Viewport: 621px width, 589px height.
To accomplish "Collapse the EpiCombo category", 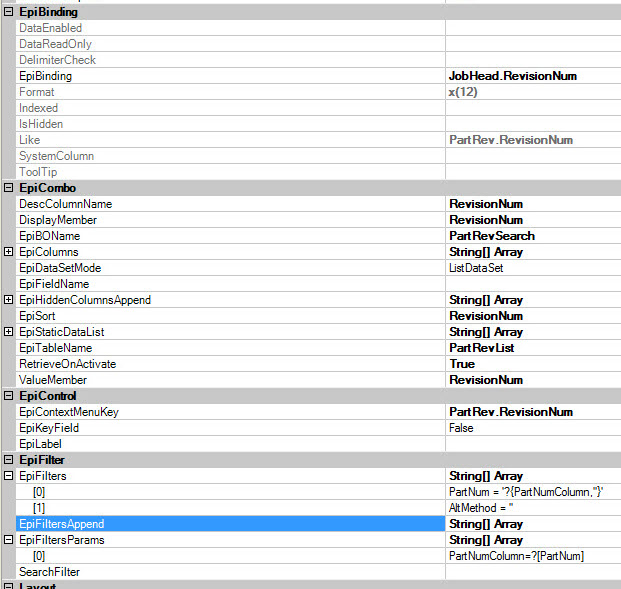I will pyautogui.click(x=8, y=188).
